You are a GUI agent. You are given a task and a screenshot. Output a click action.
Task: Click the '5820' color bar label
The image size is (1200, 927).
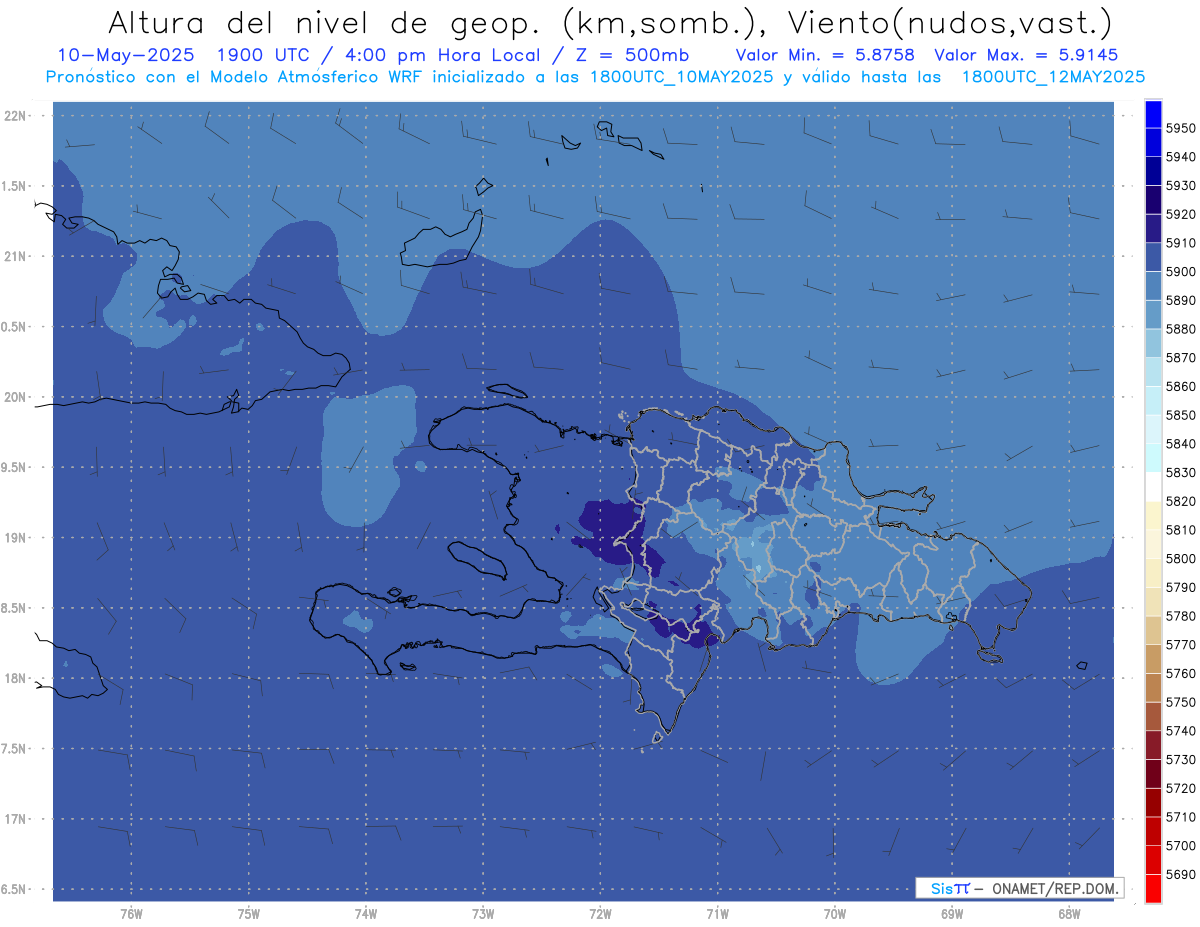click(1180, 501)
